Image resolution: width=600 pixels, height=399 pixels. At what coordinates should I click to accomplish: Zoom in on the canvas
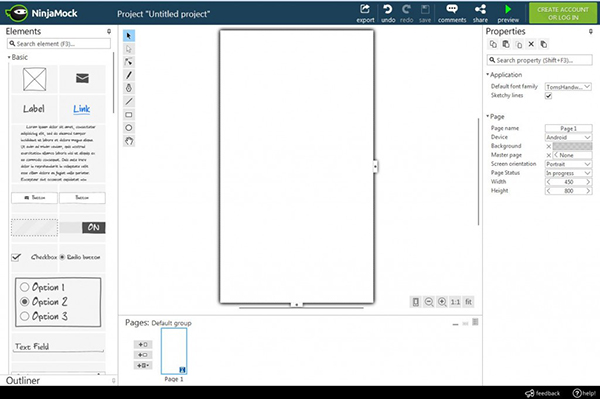click(x=442, y=302)
